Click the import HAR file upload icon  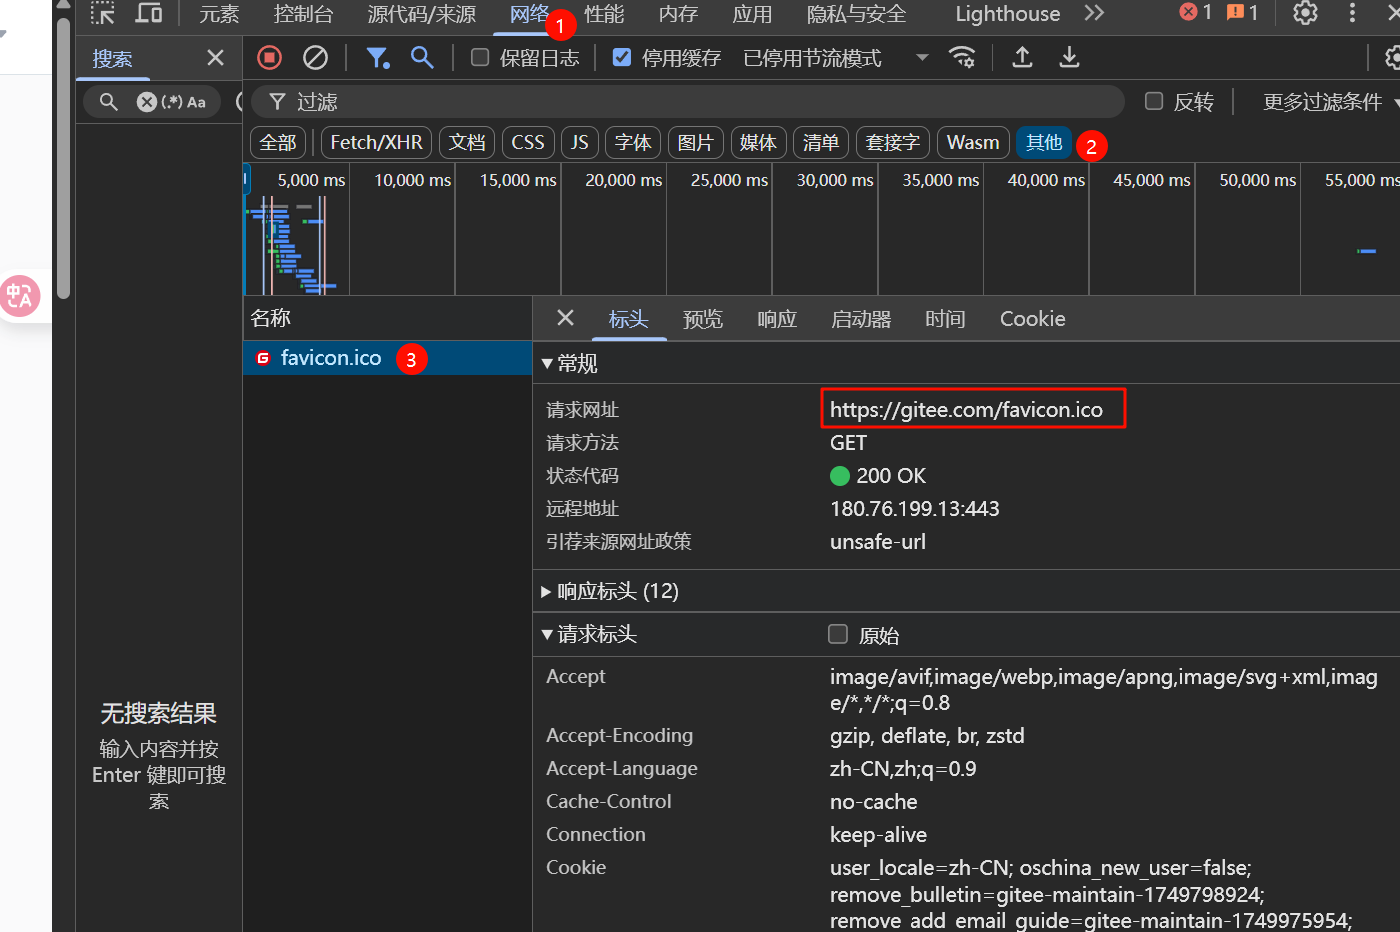[1022, 58]
